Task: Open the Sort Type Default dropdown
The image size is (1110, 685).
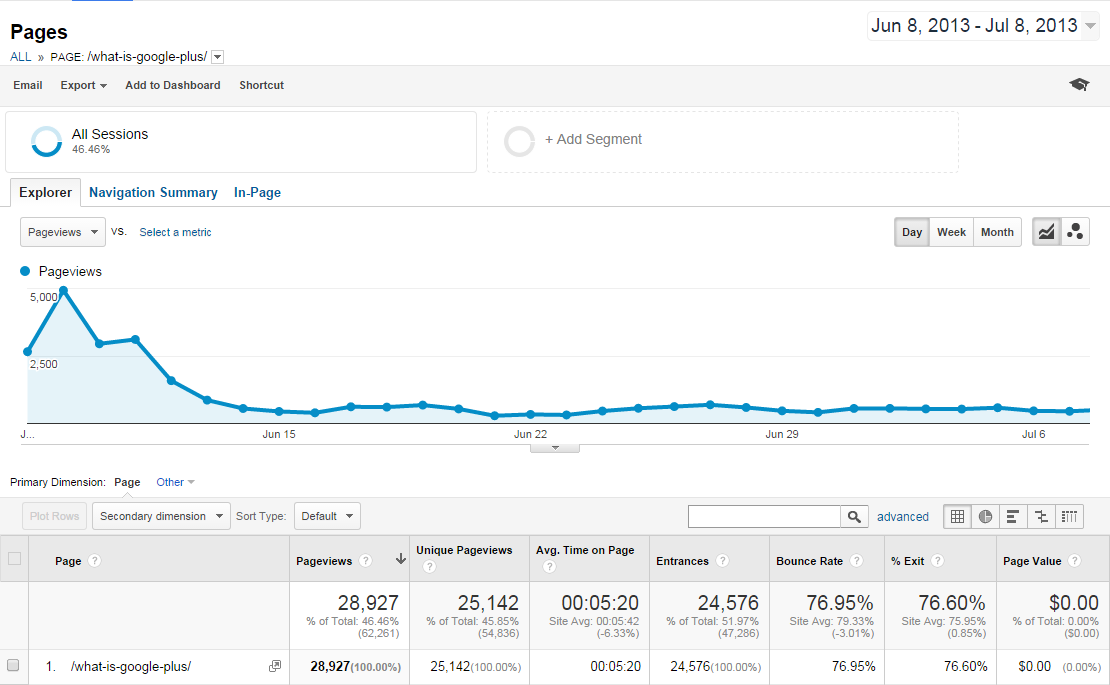Action: pyautogui.click(x=327, y=516)
